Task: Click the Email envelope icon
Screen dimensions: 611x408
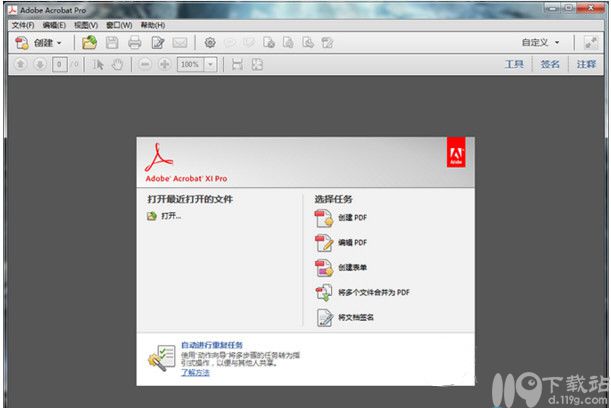Action: coord(180,42)
